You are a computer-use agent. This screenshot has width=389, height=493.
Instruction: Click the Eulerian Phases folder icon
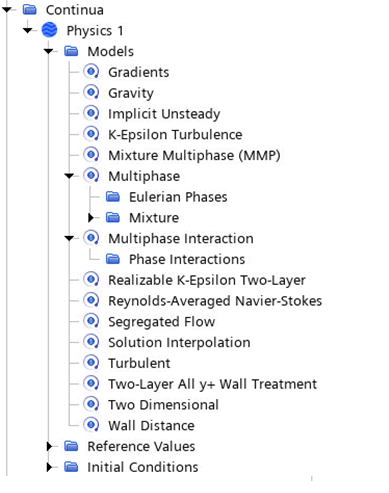point(113,197)
